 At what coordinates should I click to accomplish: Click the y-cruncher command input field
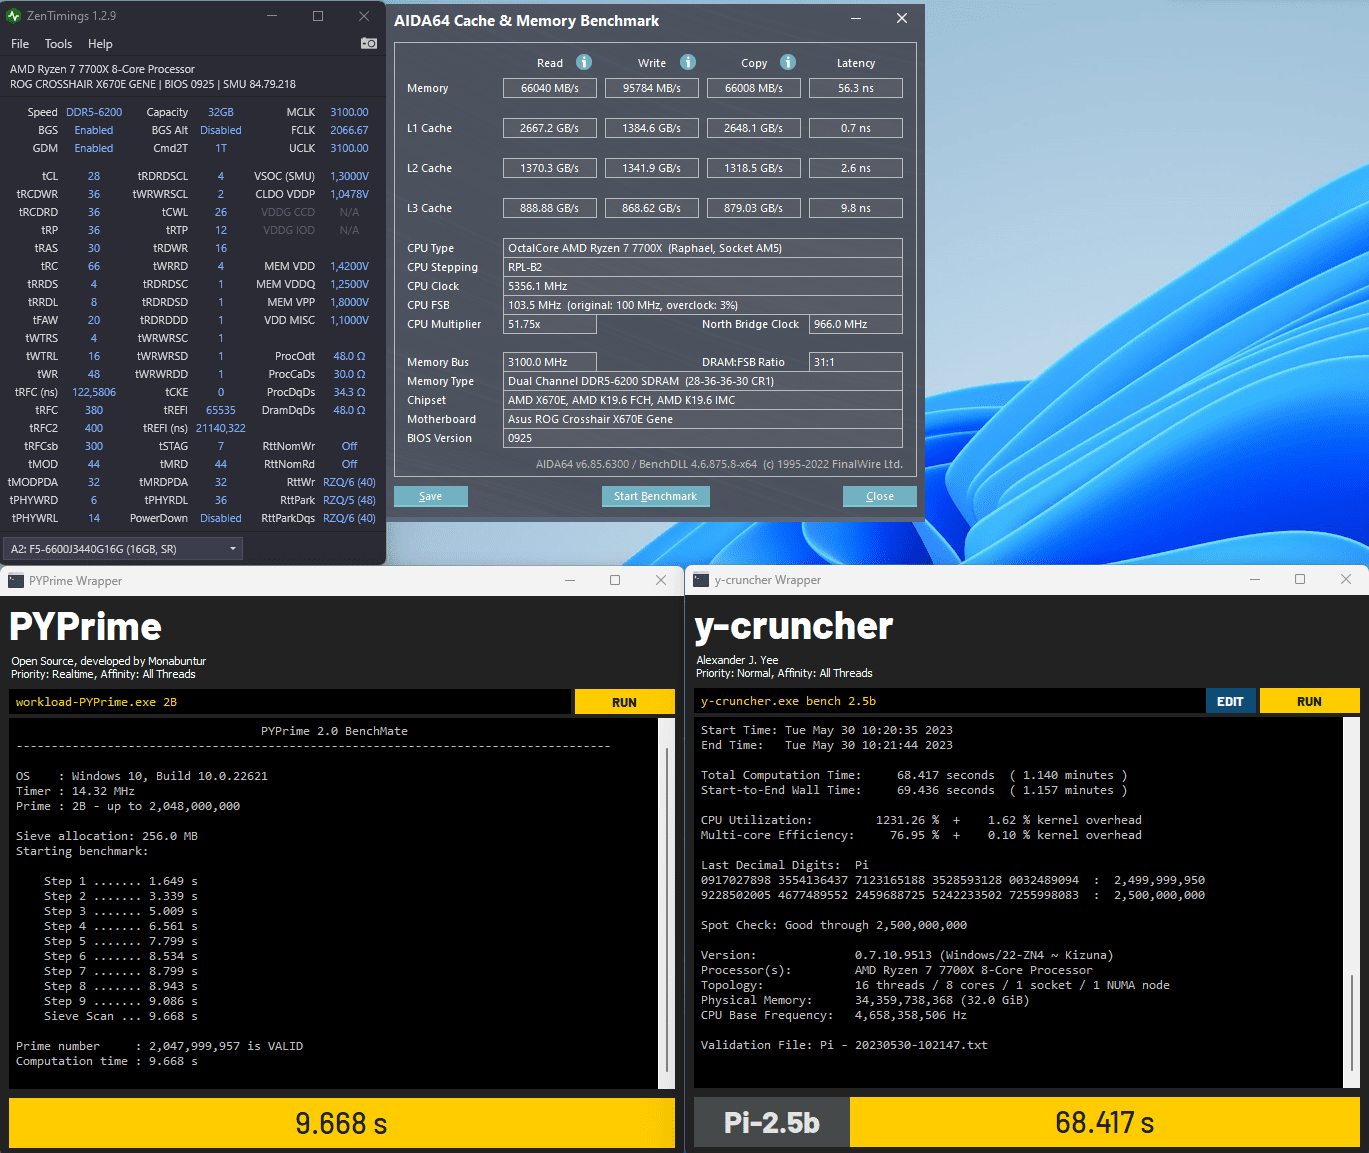coord(949,701)
